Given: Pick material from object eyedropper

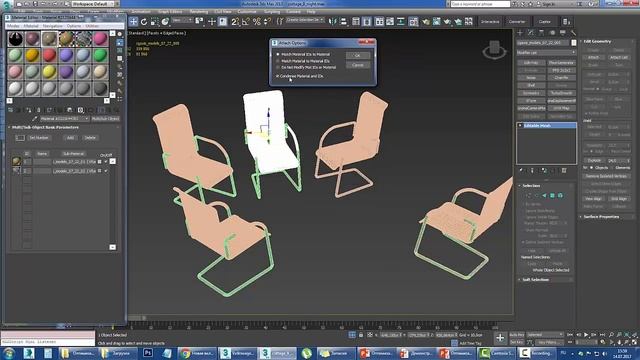Looking at the screenshot, I should pos(35,119).
